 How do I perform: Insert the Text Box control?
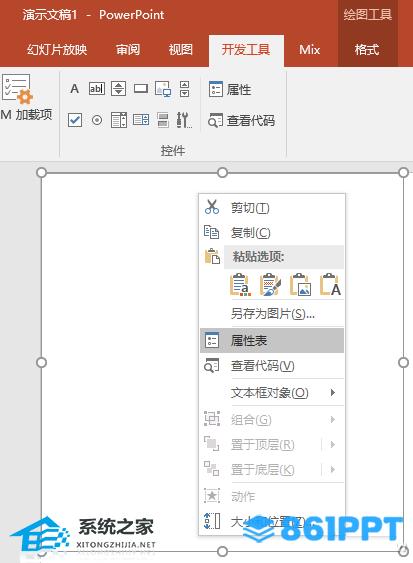point(97,89)
